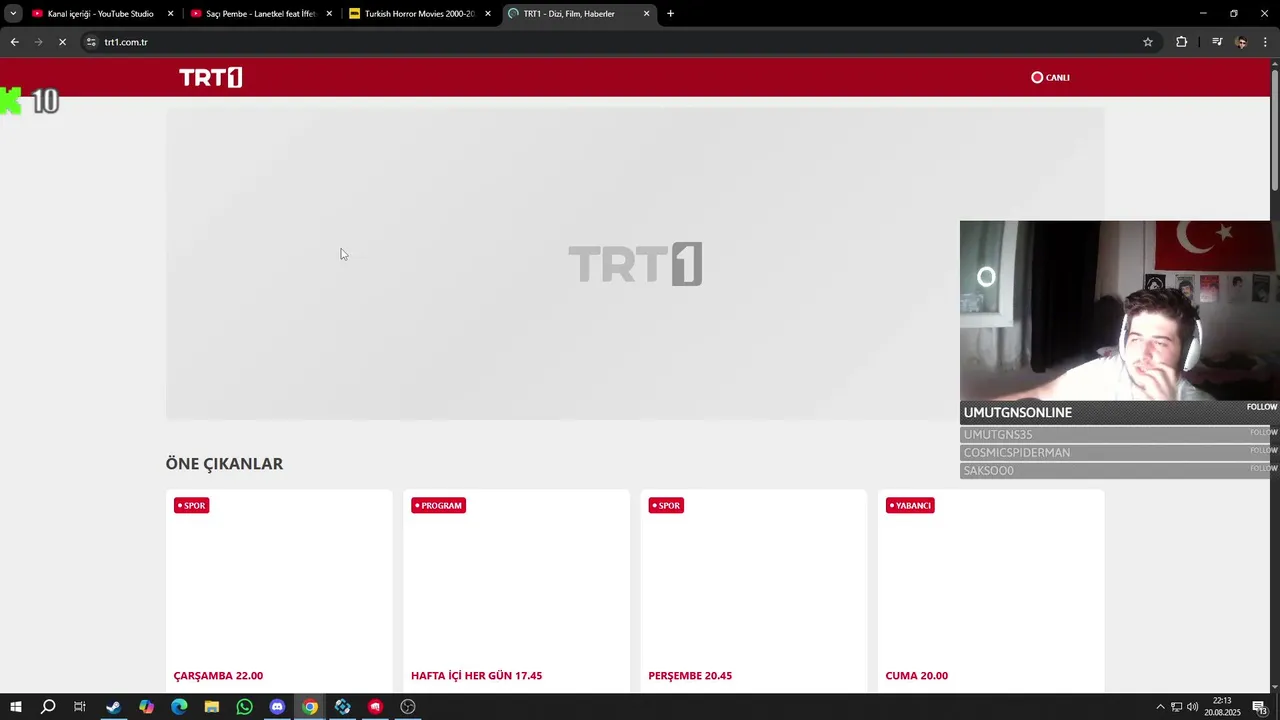Viewport: 1280px width, 720px height.
Task: Go back with the browser back arrow
Action: click(14, 42)
